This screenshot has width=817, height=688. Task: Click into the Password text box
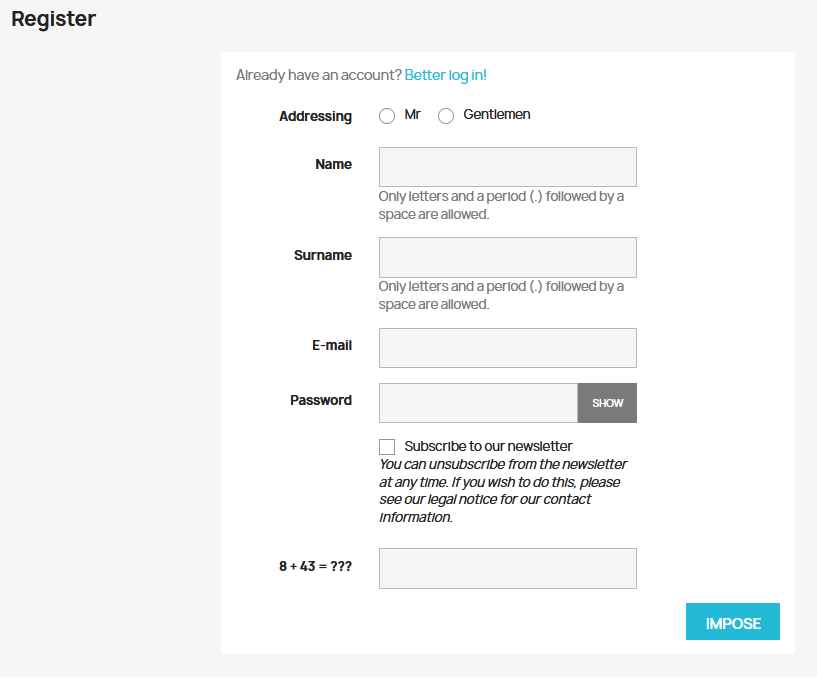click(x=478, y=403)
